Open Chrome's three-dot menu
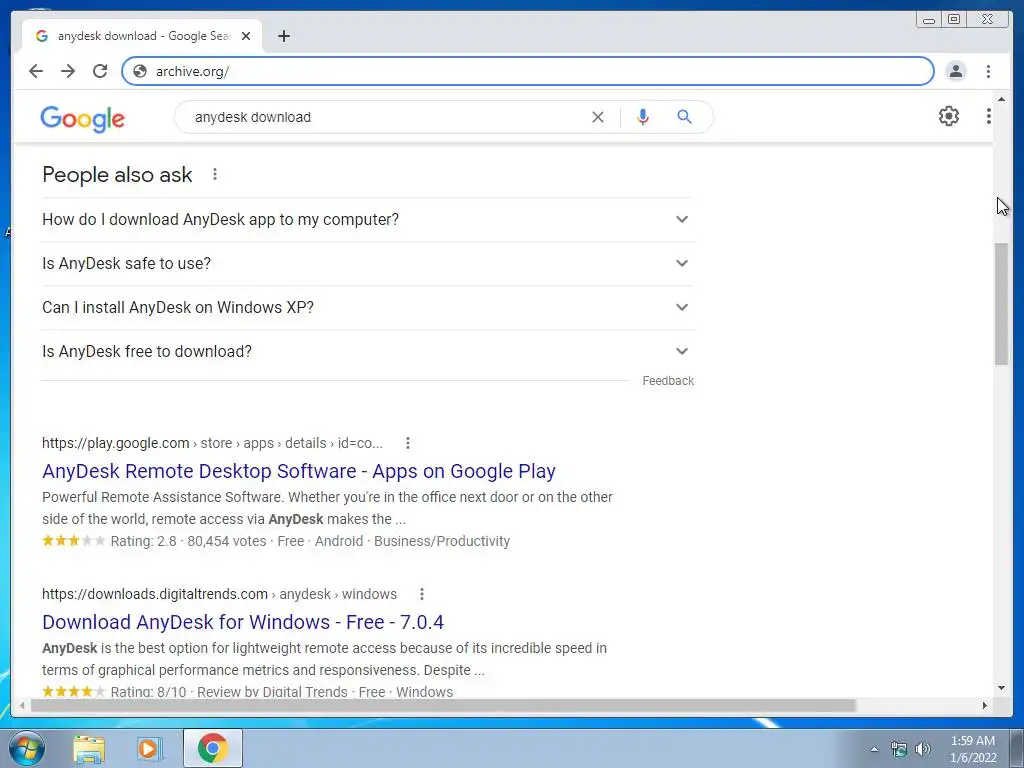Image resolution: width=1024 pixels, height=768 pixels. (x=988, y=71)
